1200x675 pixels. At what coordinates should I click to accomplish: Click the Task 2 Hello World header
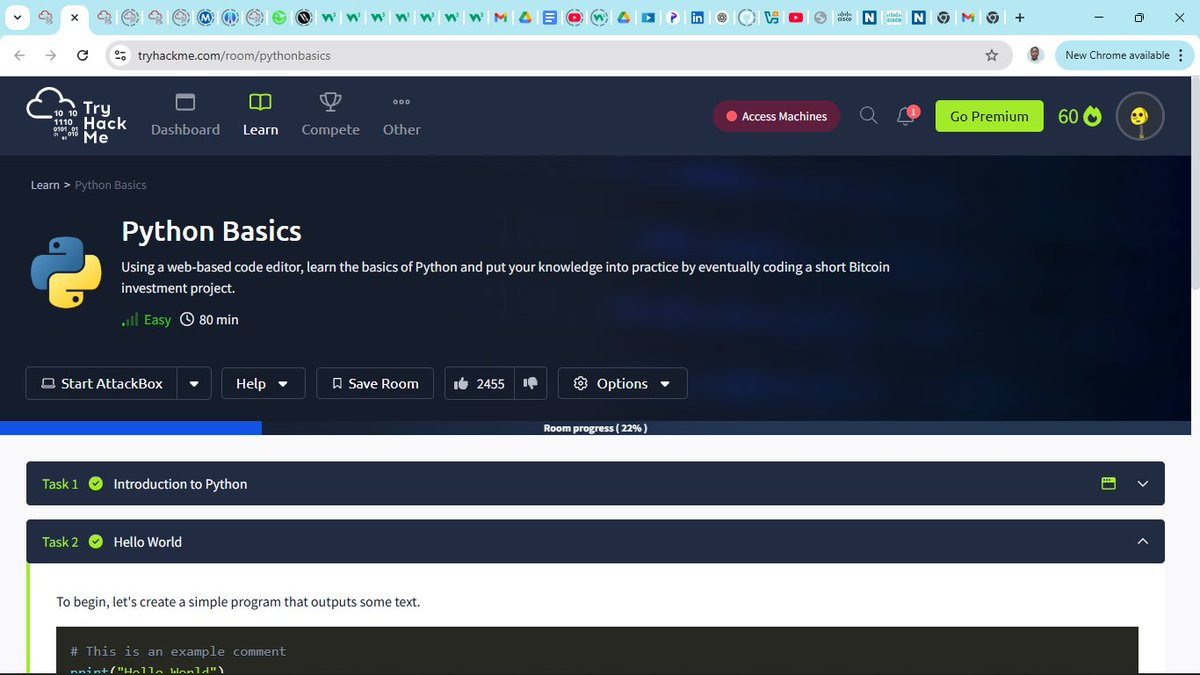[595, 542]
